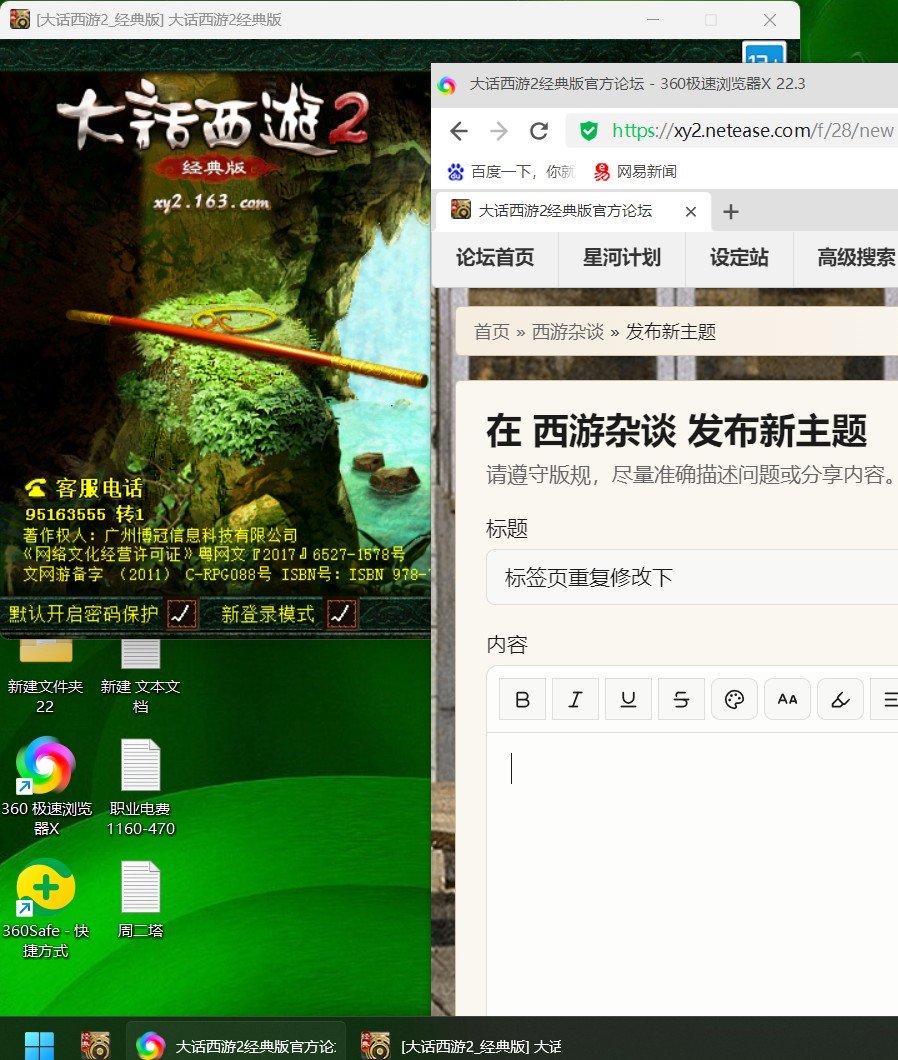Viewport: 898px width, 1060px height.
Task: Click inside the 内容 text editor area
Action: pos(692,872)
